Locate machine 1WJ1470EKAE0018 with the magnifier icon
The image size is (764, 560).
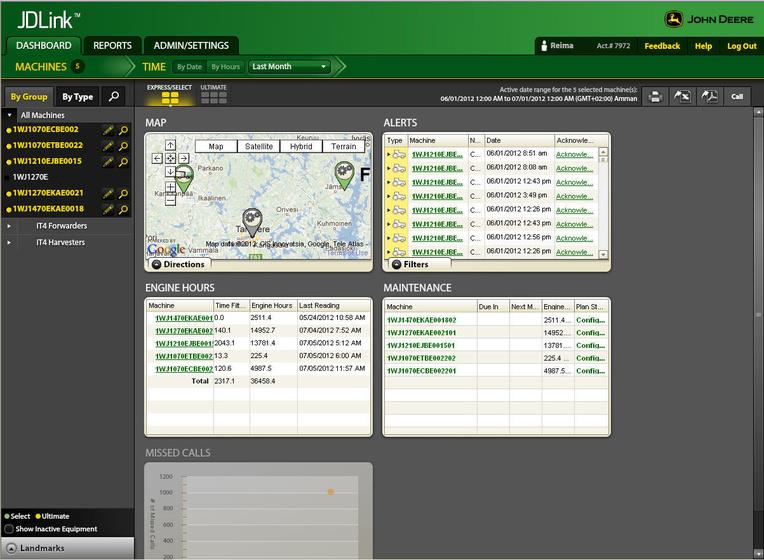(x=124, y=210)
